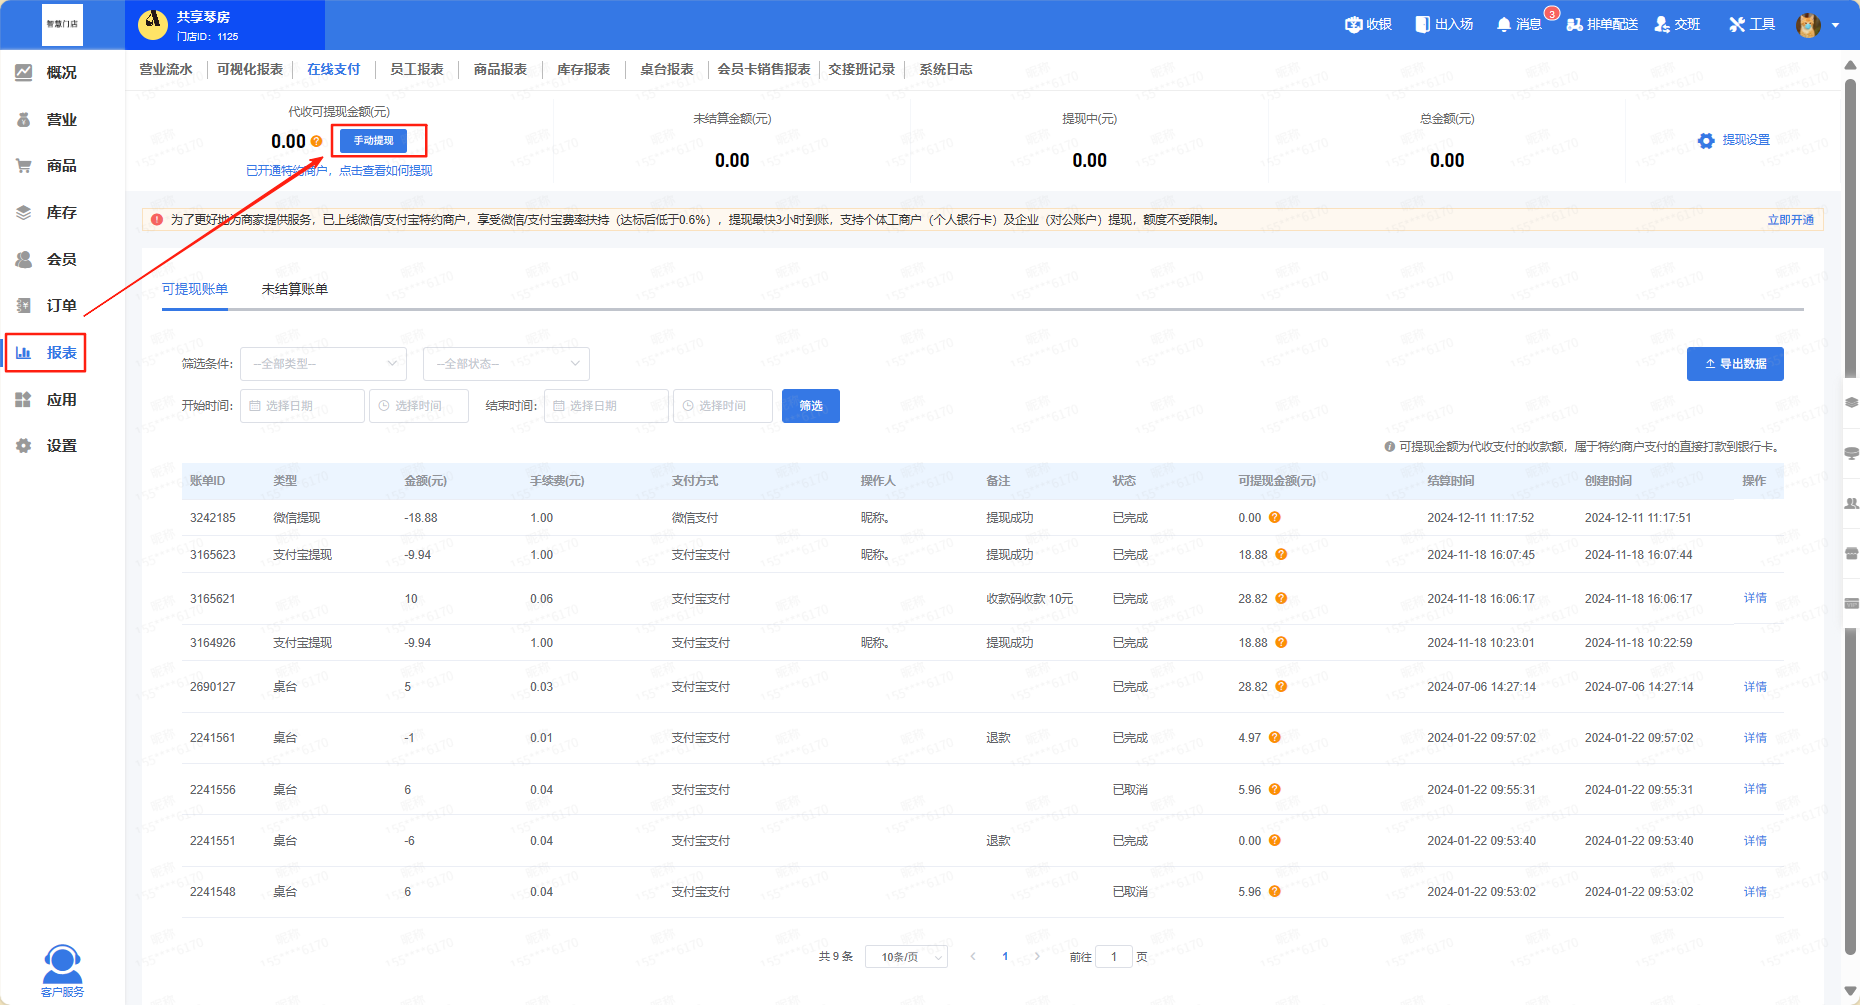The width and height of the screenshot is (1860, 1005).
Task: Click page number 1 in pagination
Action: [x=1005, y=957]
